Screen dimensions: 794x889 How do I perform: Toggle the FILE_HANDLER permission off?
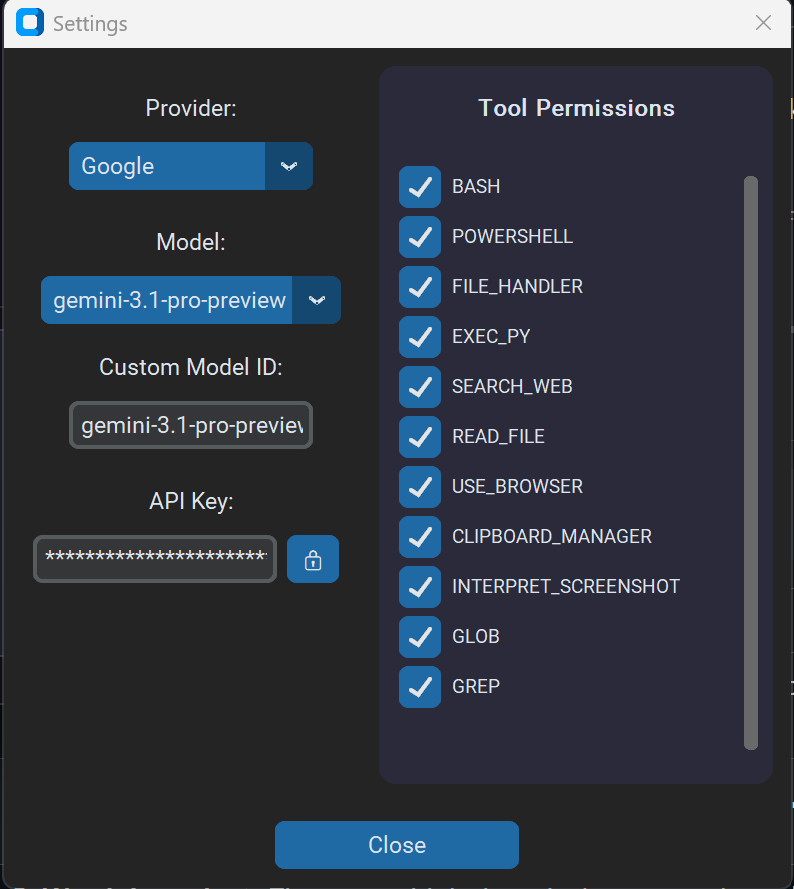(419, 287)
